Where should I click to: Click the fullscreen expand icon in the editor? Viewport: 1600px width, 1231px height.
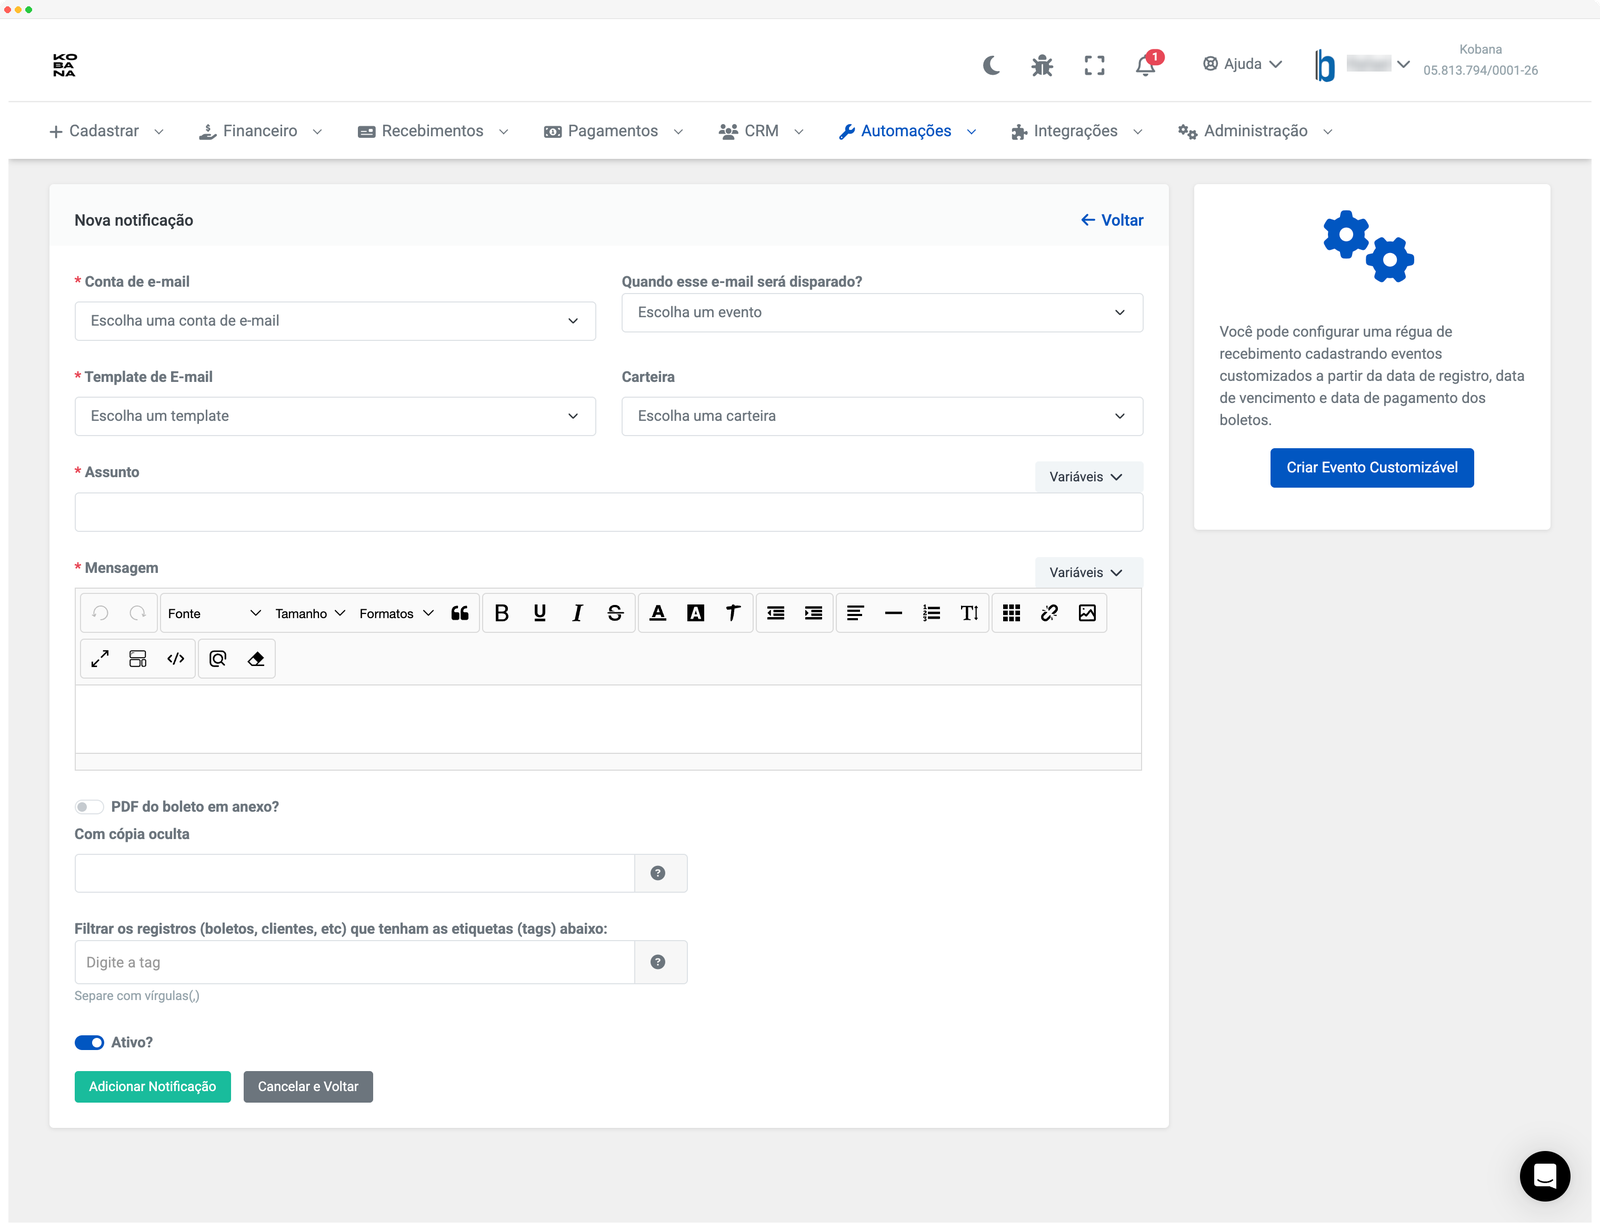click(x=100, y=658)
